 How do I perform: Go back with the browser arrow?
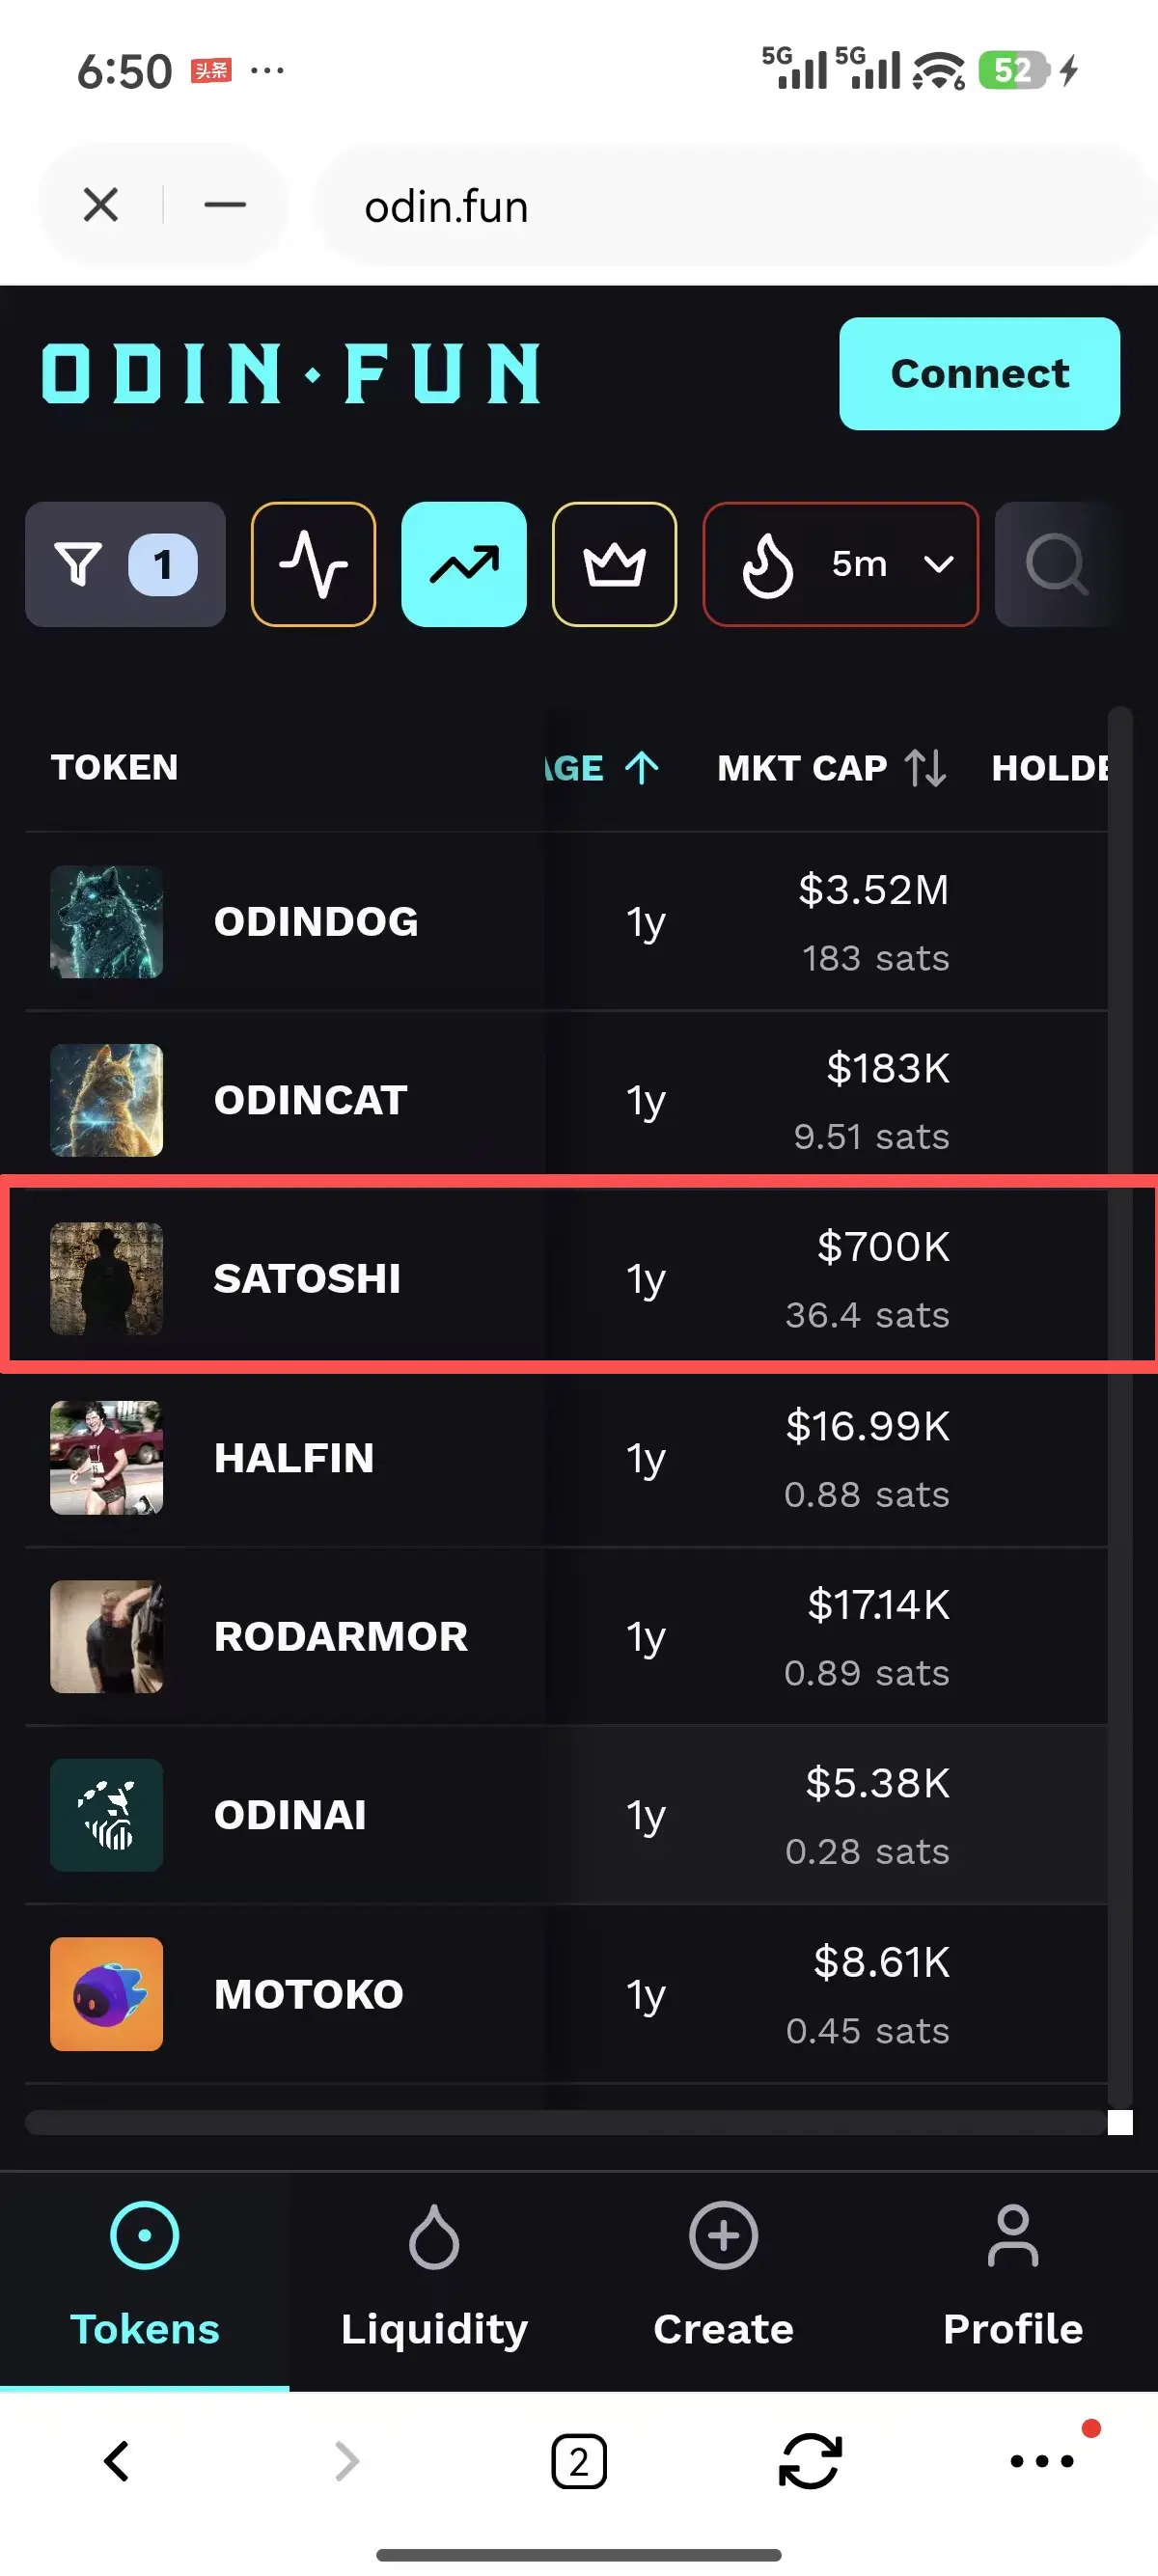pos(117,2461)
